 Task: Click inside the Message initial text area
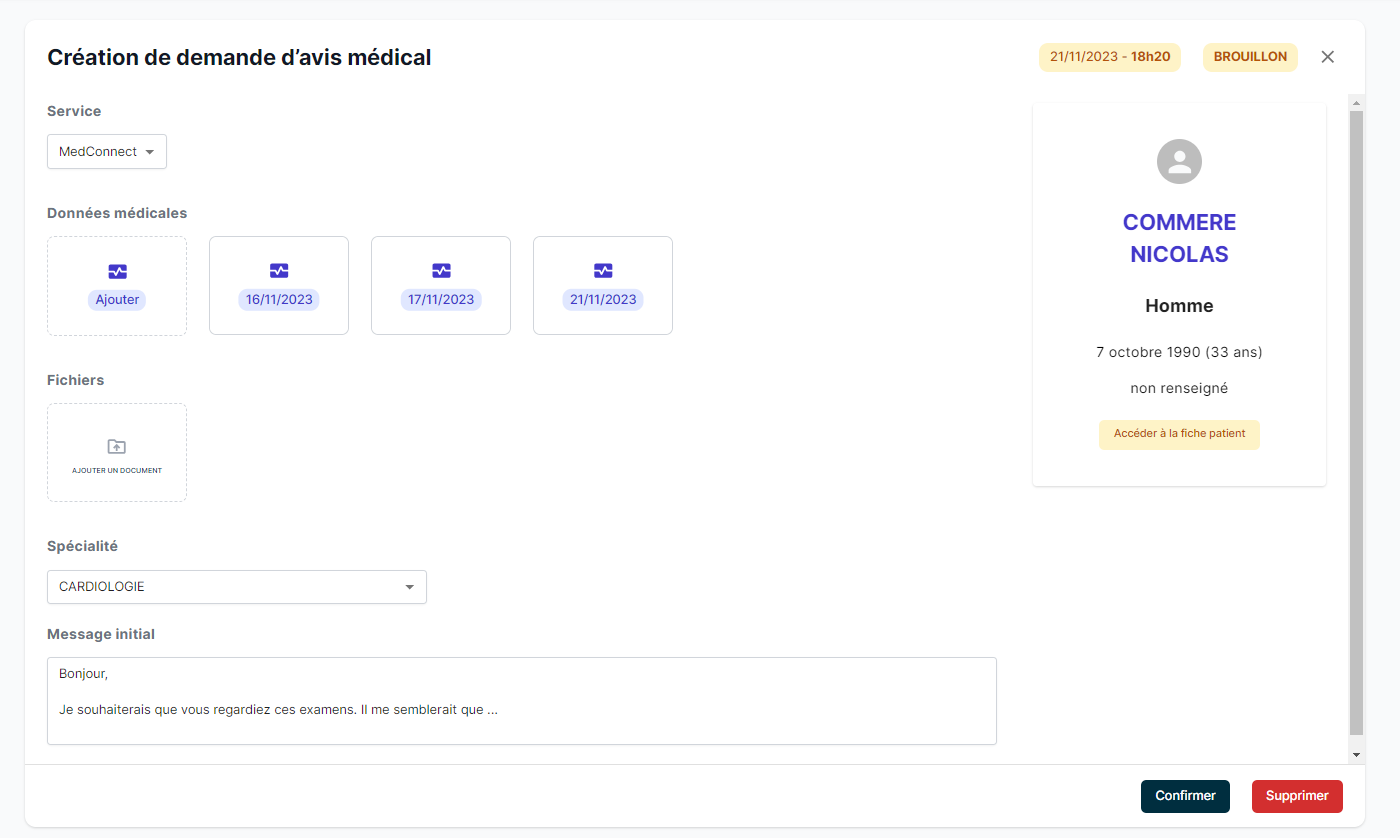pos(521,700)
